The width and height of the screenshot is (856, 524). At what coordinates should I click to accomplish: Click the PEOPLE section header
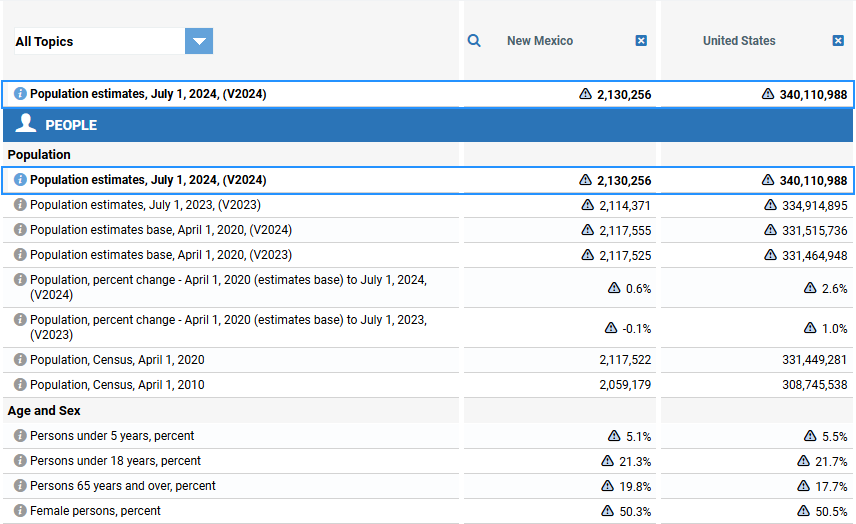point(70,125)
